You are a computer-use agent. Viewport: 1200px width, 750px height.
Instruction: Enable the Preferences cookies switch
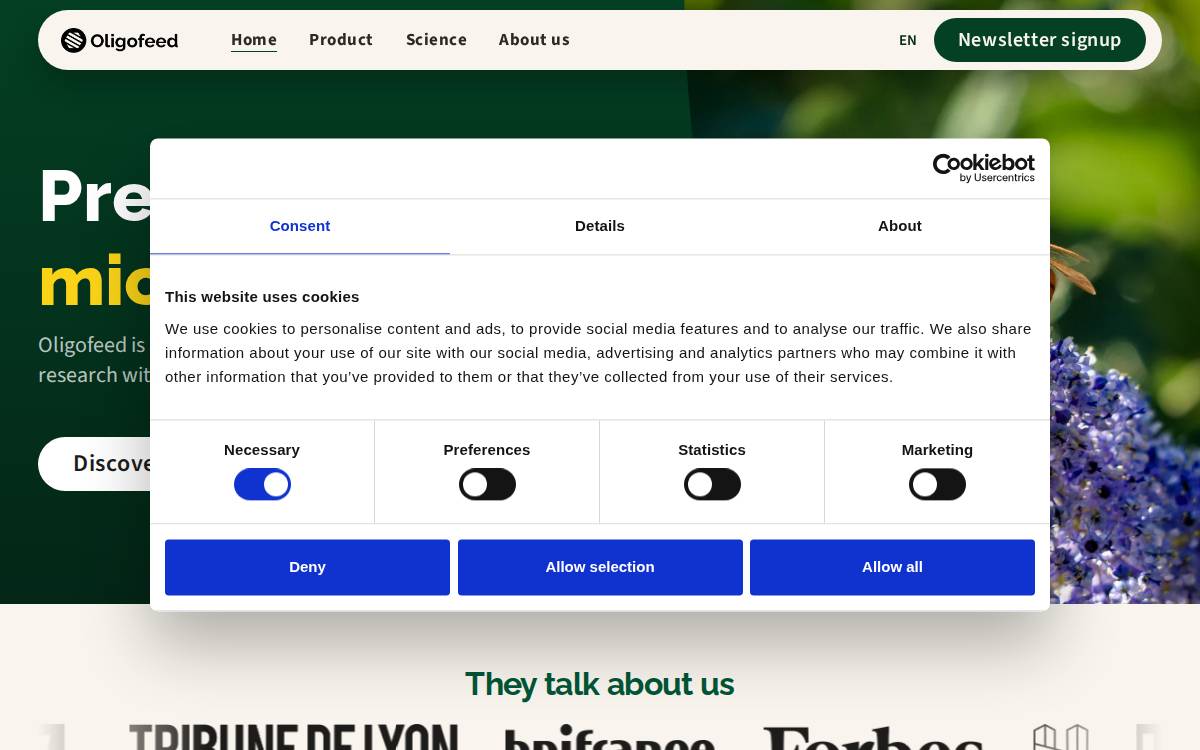pos(487,484)
